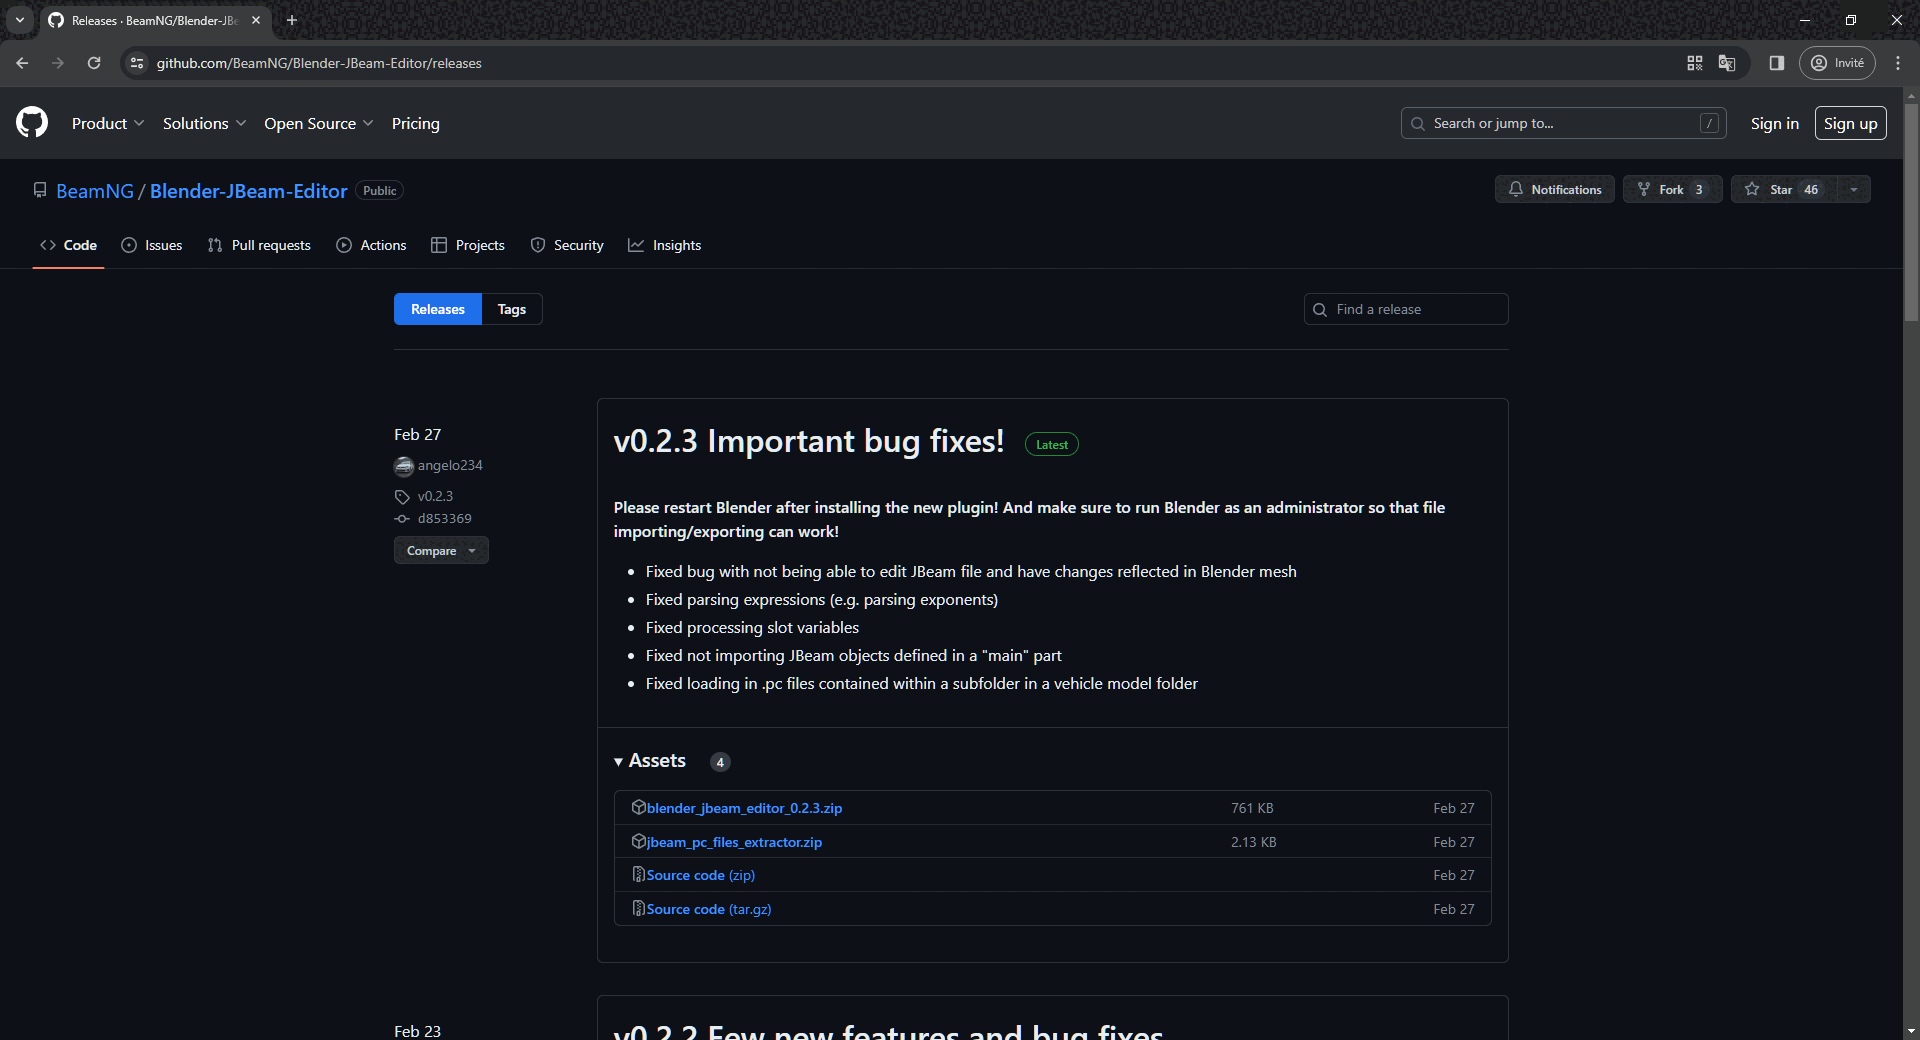This screenshot has height=1040, width=1920.
Task: Toggle the browser side panel icon
Action: pos(1777,63)
